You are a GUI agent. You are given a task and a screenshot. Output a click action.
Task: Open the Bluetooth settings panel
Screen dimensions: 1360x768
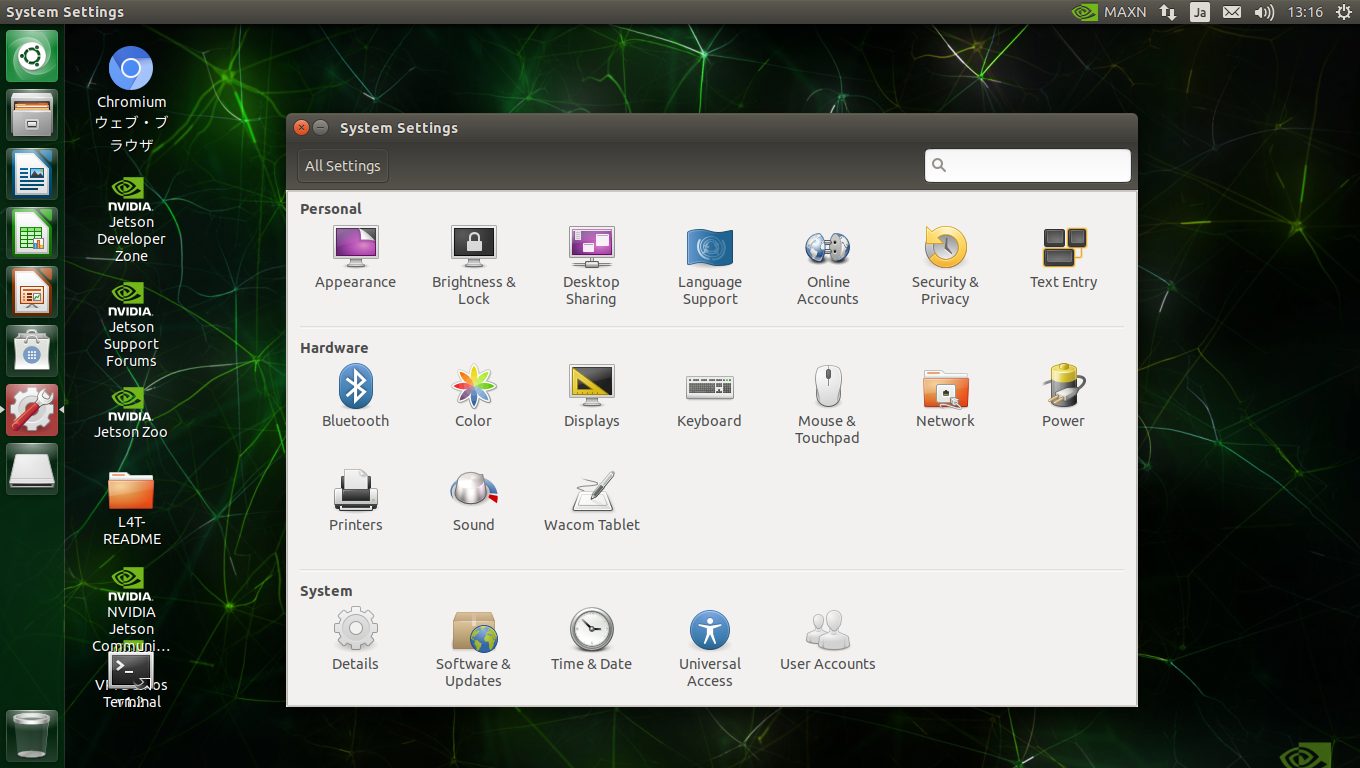(355, 396)
